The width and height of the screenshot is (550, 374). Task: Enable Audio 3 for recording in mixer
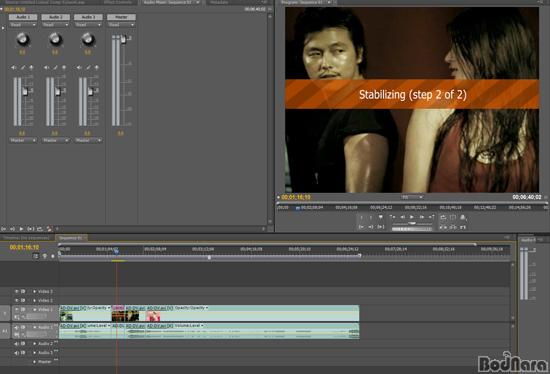tap(96, 67)
